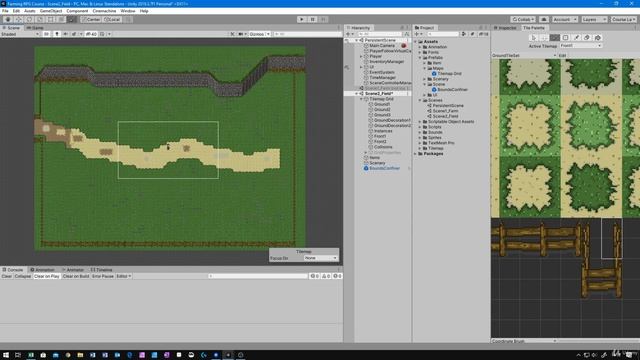
Task: Toggle Center pivot mode
Action: point(91,19)
